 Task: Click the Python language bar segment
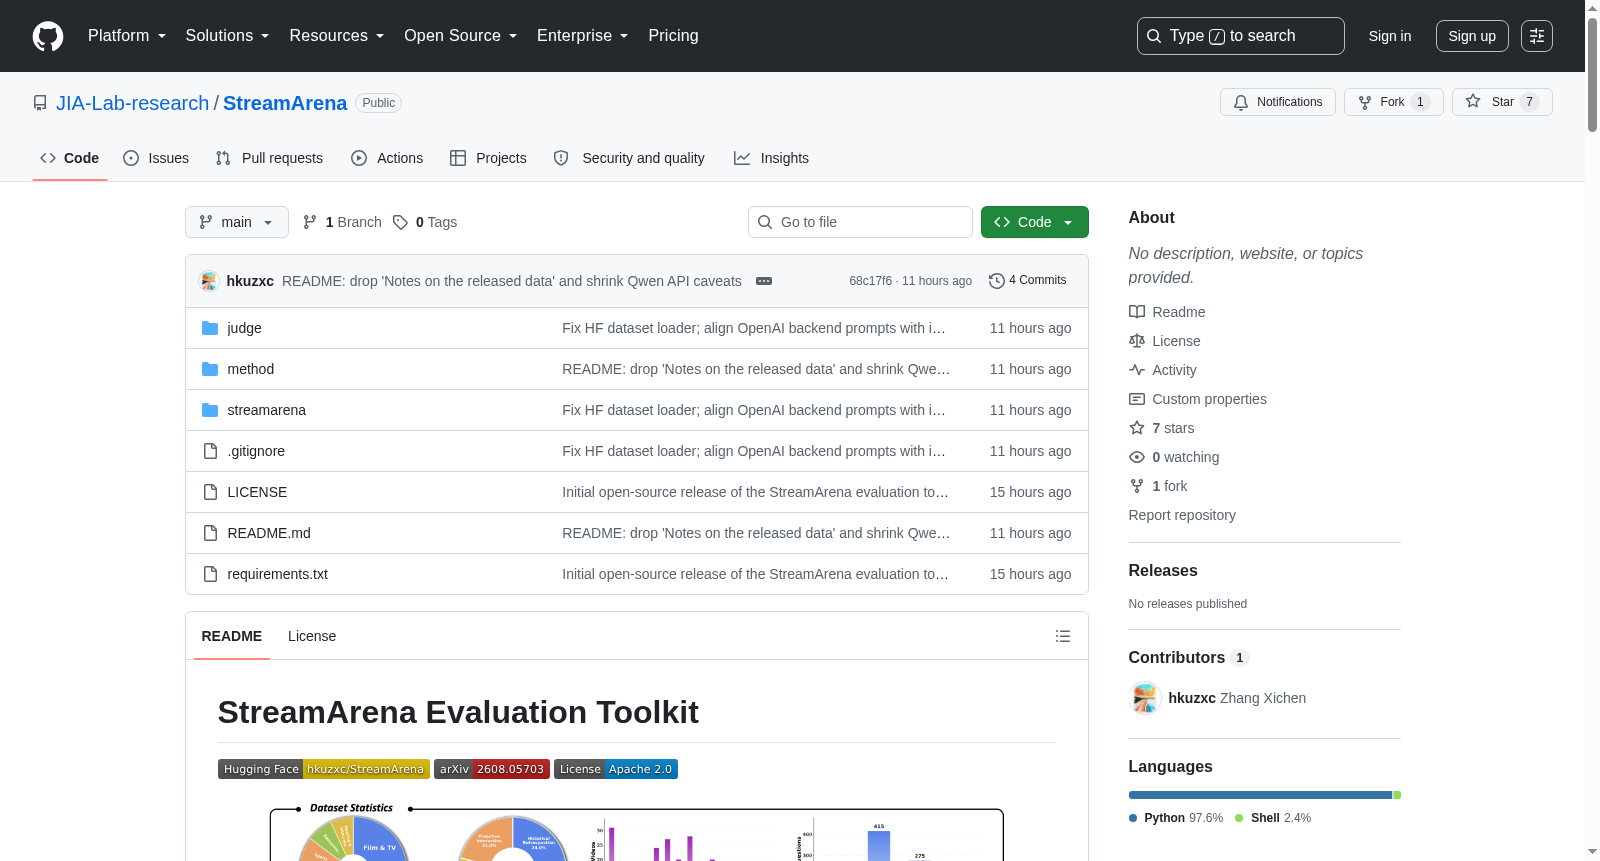(1260, 795)
